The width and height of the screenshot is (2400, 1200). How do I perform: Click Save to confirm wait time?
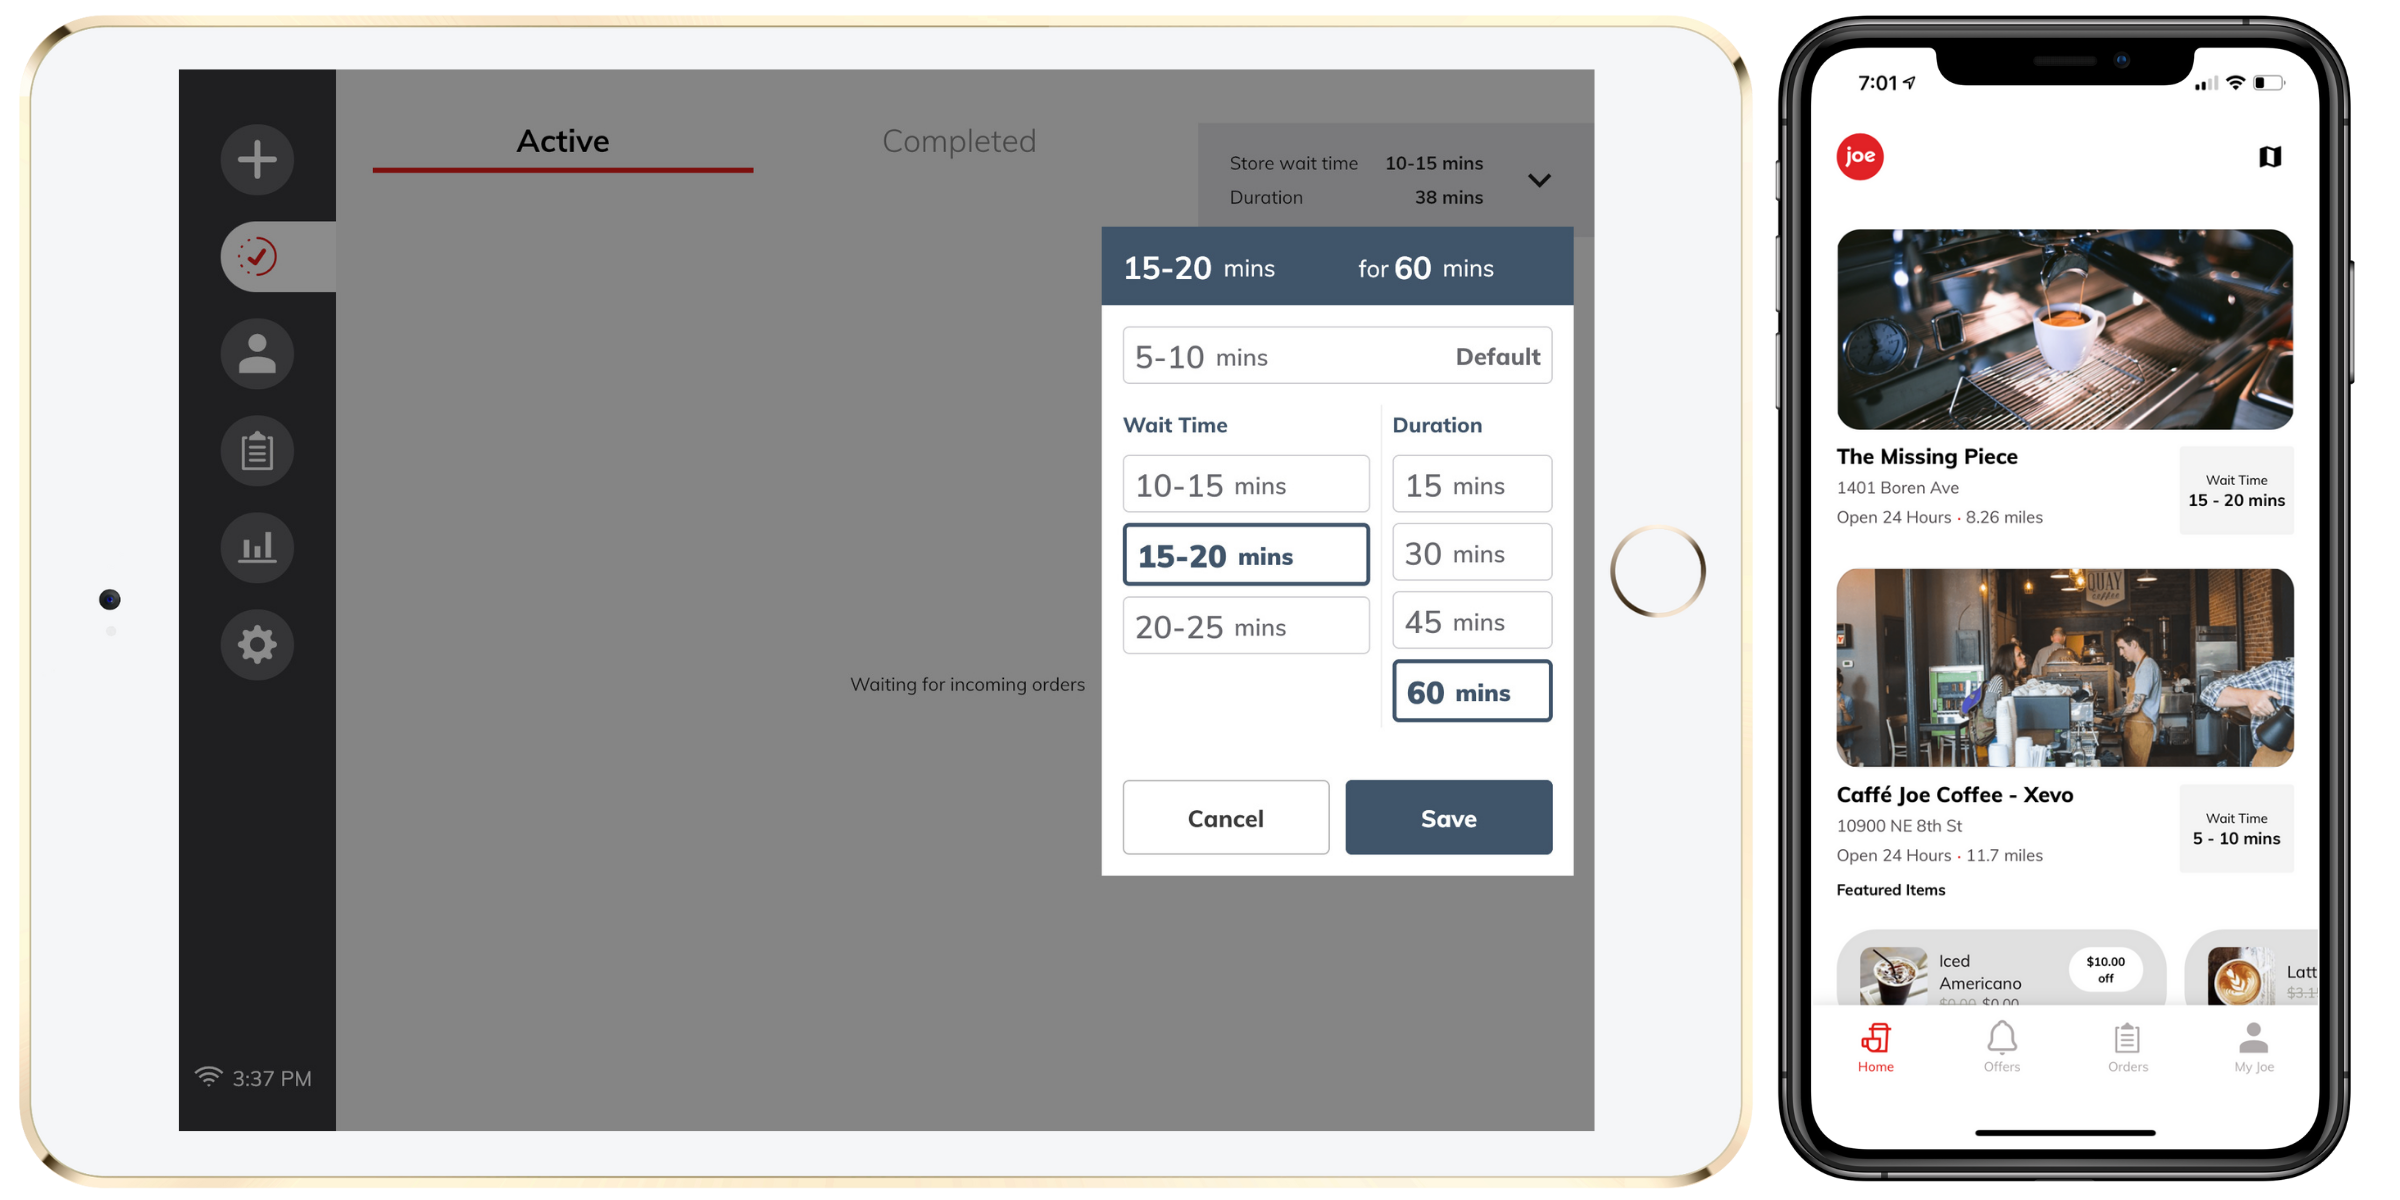1445,816
